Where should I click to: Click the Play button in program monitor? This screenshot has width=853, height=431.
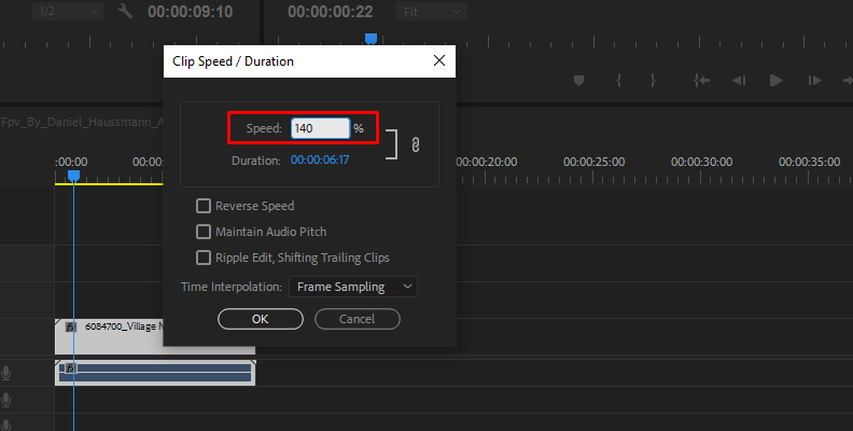(x=776, y=81)
